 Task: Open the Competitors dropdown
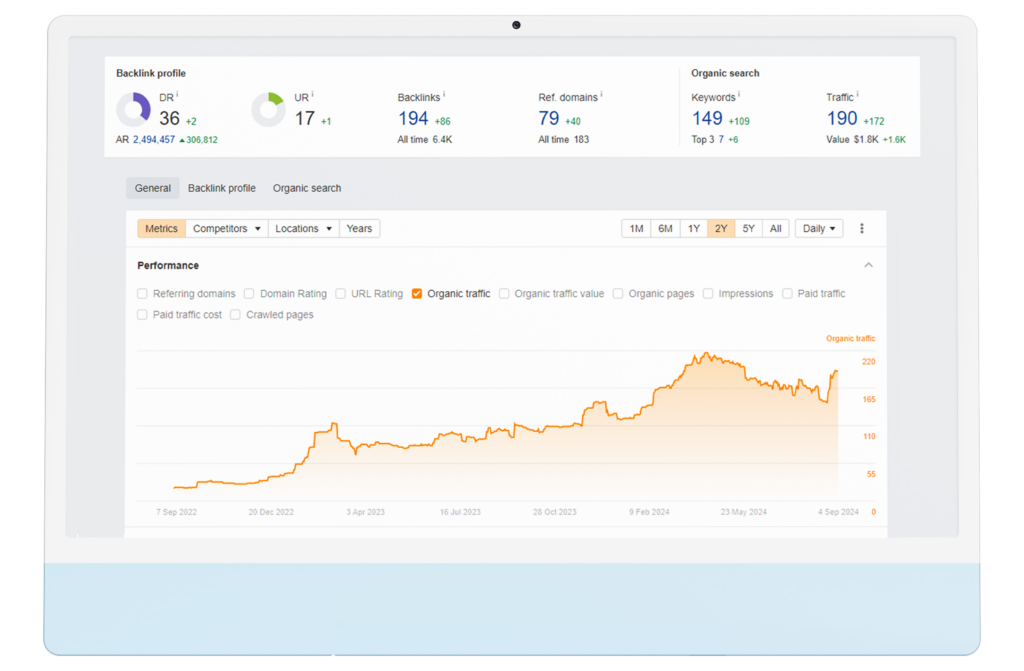click(x=227, y=229)
